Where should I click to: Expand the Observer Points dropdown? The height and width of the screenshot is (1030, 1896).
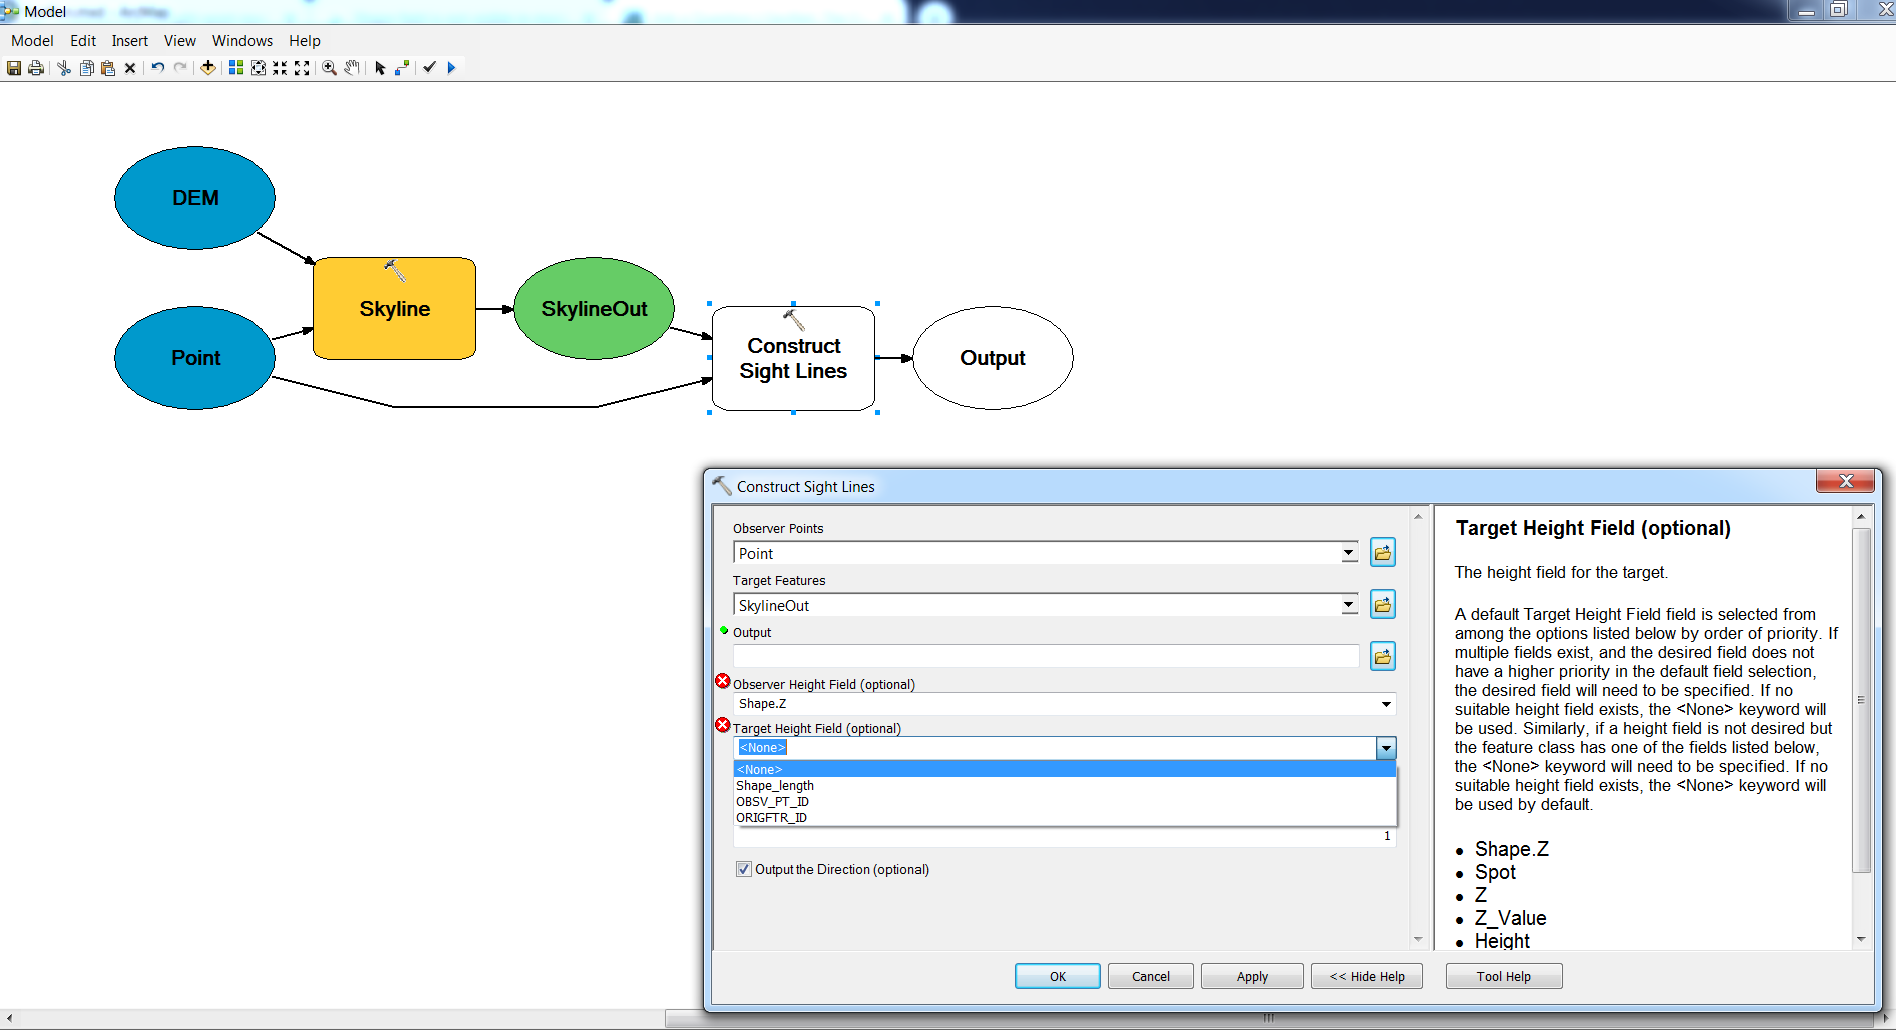pos(1349,553)
